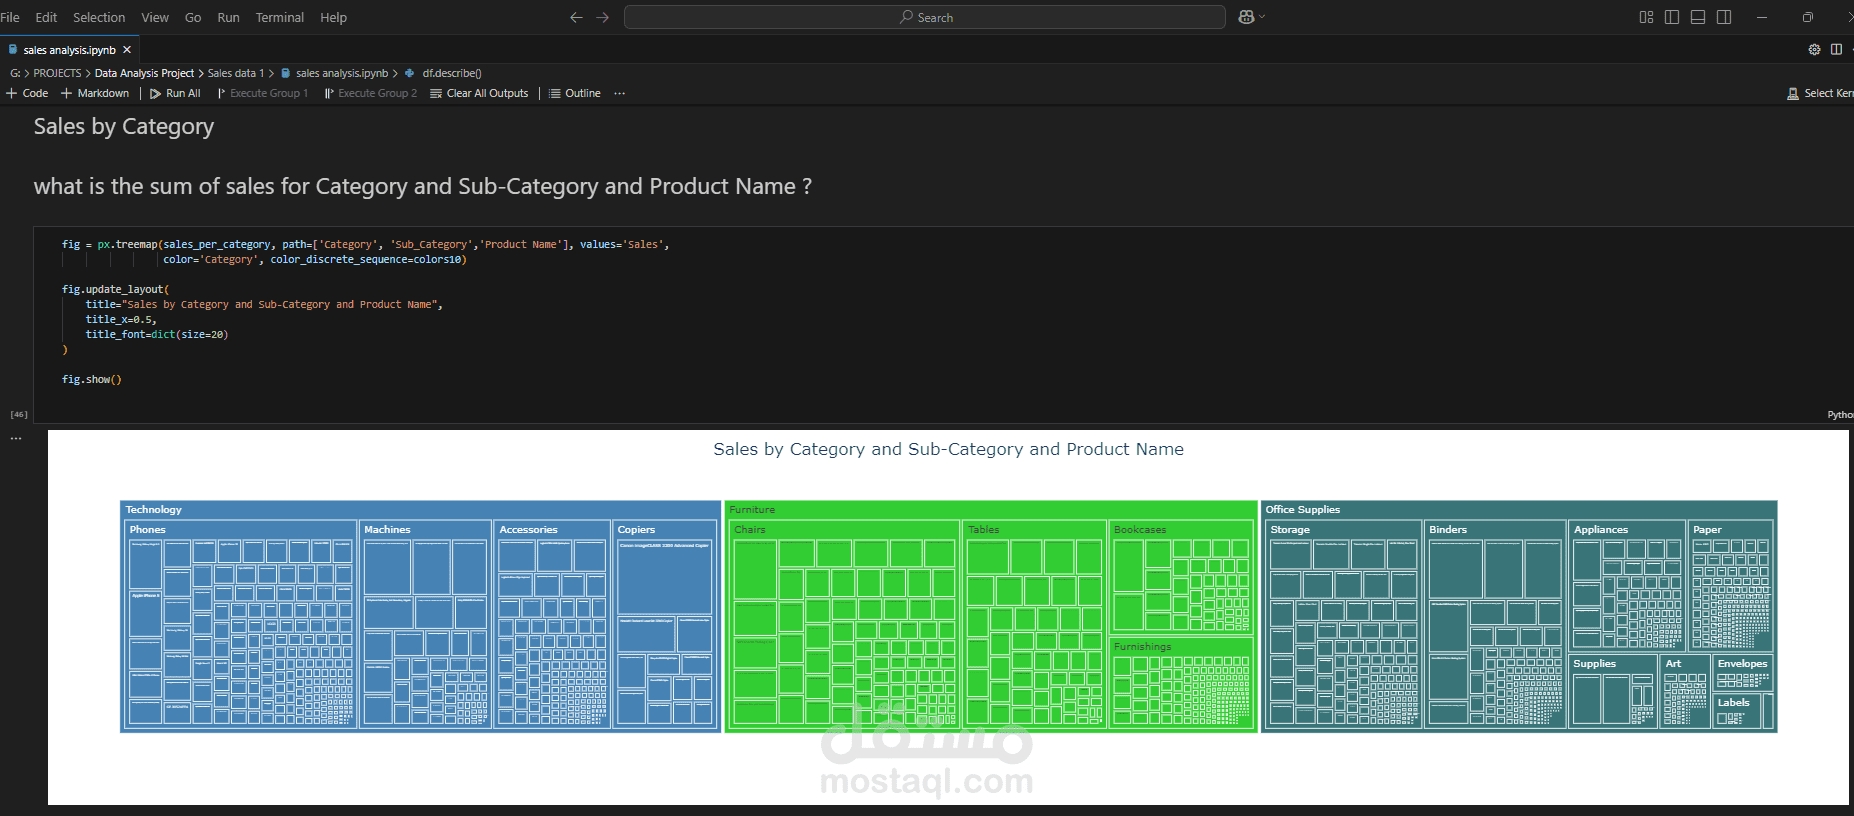Open the Terminal menu
This screenshot has width=1854, height=816.
(279, 17)
